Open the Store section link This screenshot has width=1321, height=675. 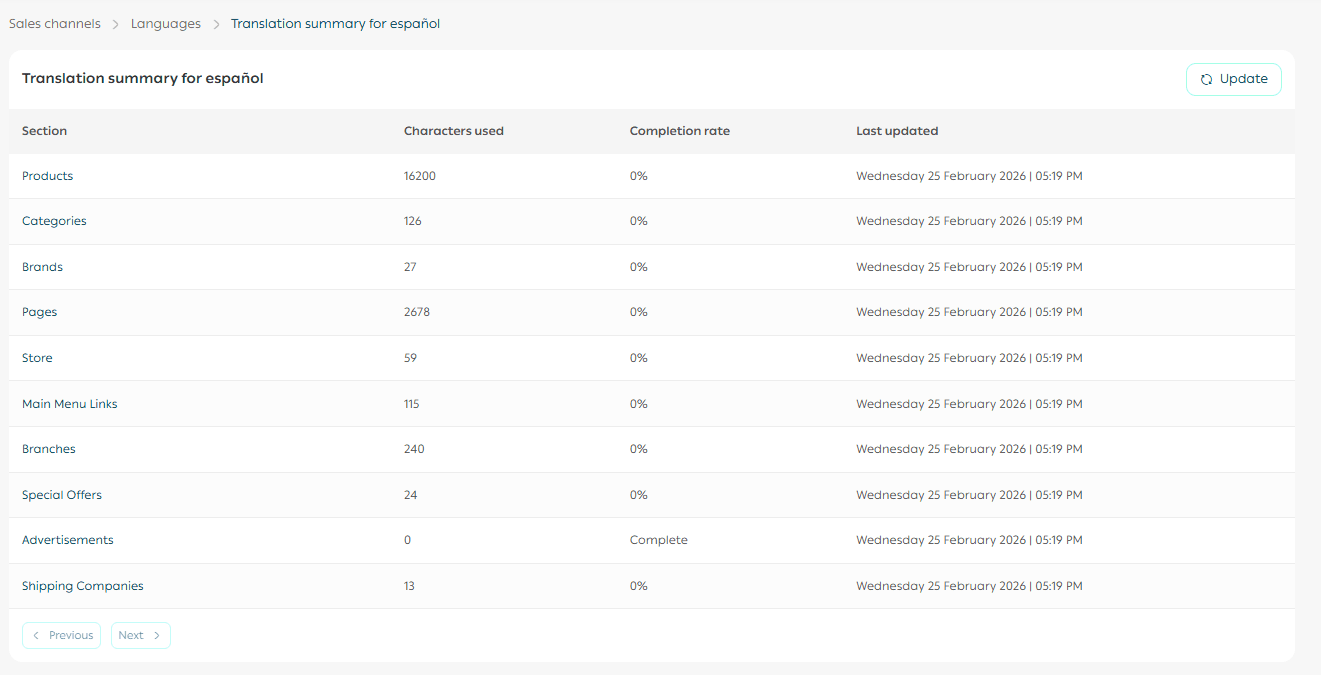[37, 358]
